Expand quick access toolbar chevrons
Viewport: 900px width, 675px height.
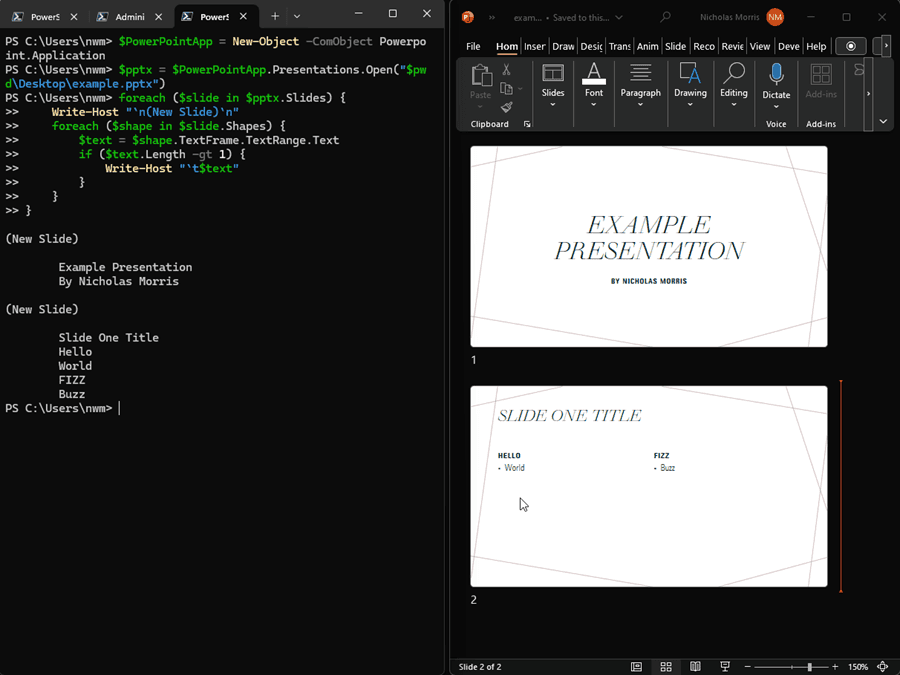(x=492, y=17)
